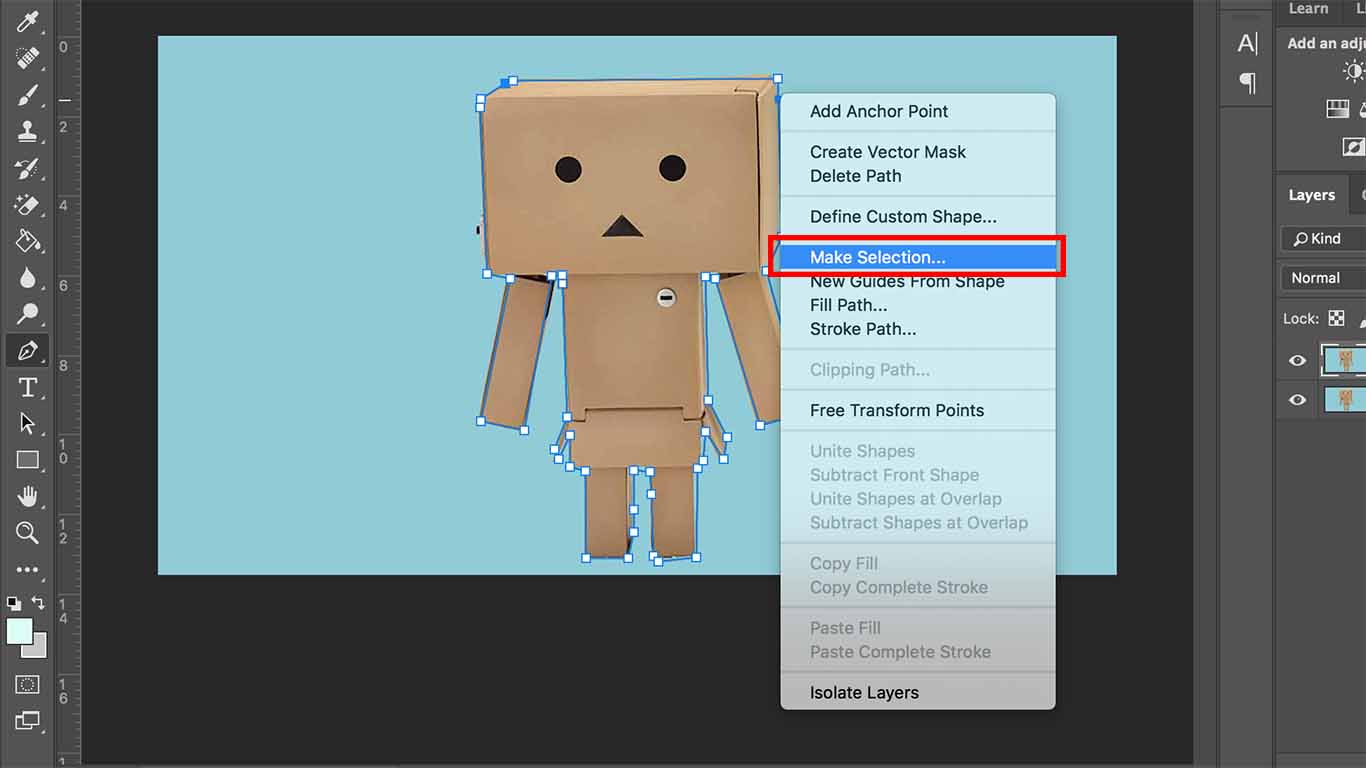Click Free Transform Points option
Image resolution: width=1366 pixels, height=768 pixels.
click(x=896, y=410)
